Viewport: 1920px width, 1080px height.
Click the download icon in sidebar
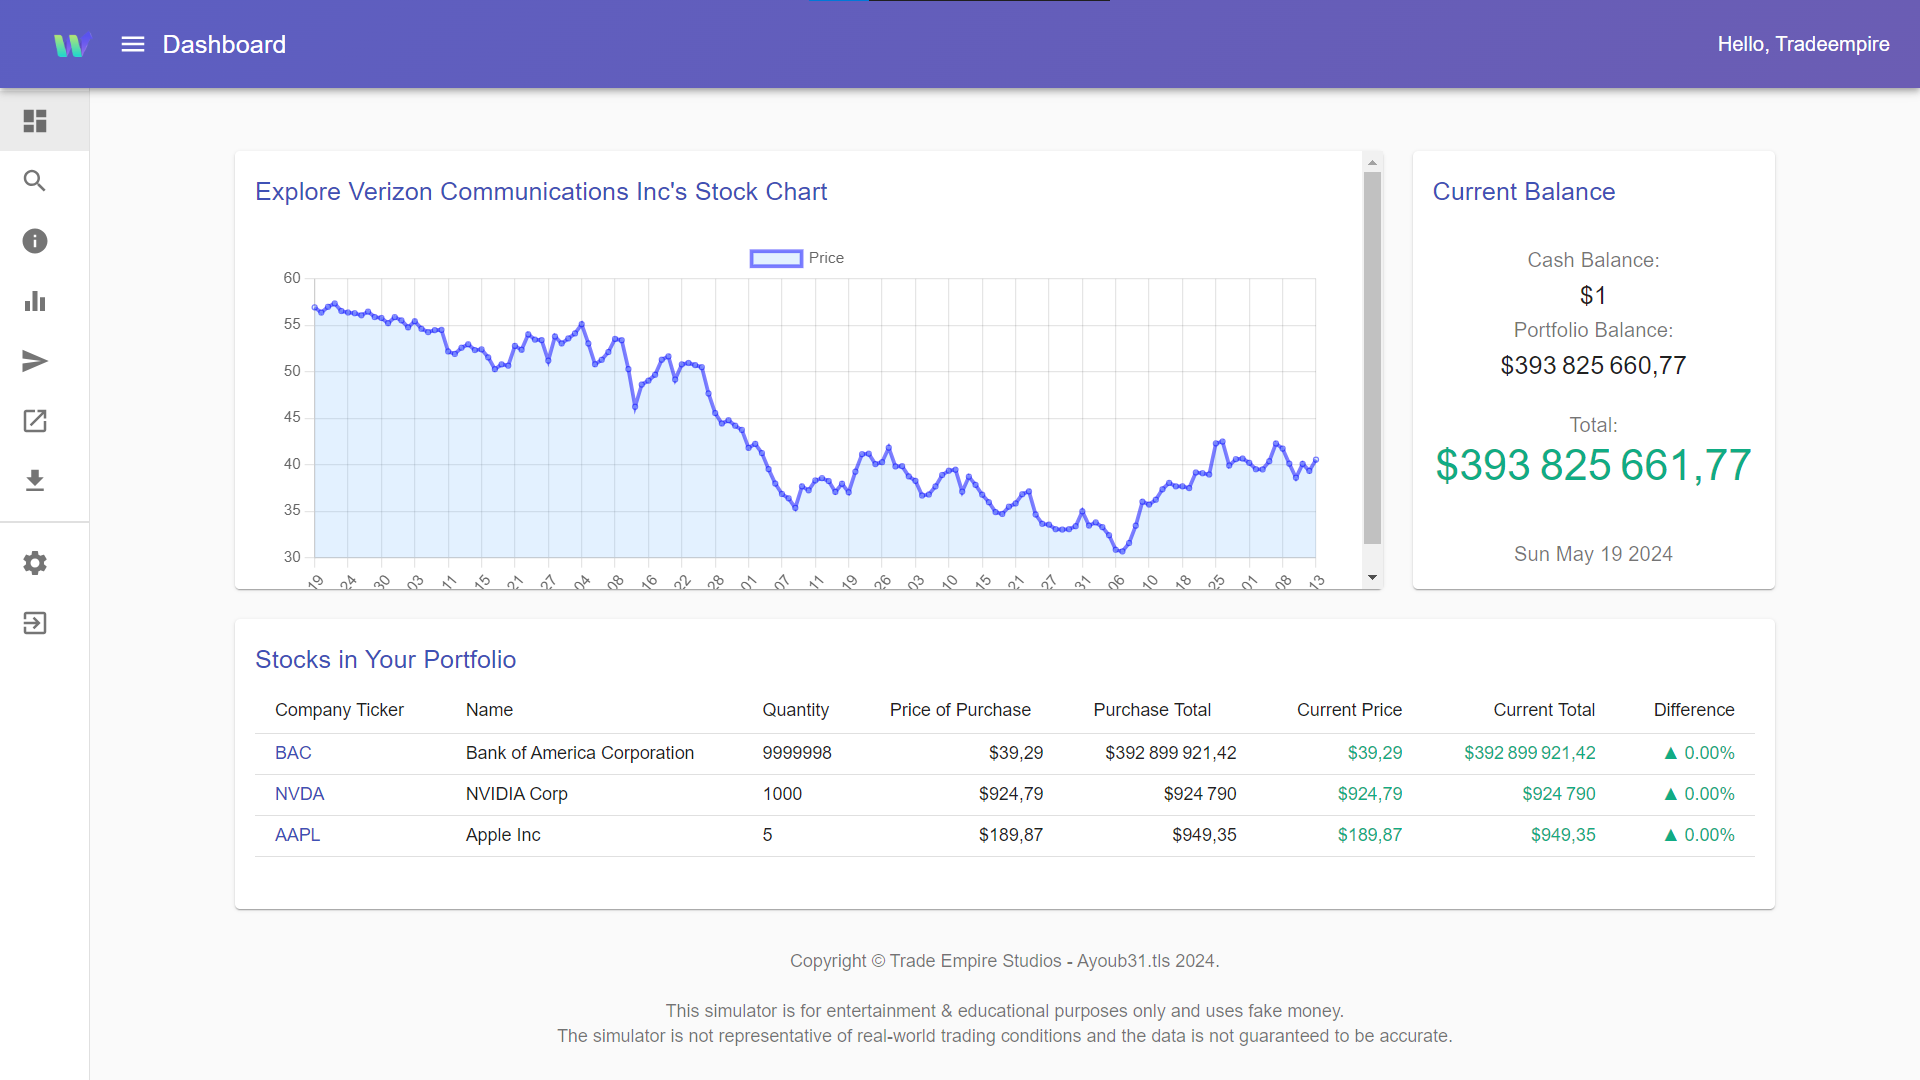[x=35, y=481]
